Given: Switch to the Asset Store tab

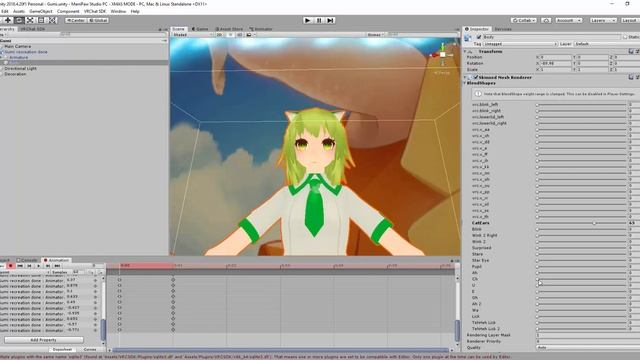Looking at the screenshot, I should (x=229, y=29).
